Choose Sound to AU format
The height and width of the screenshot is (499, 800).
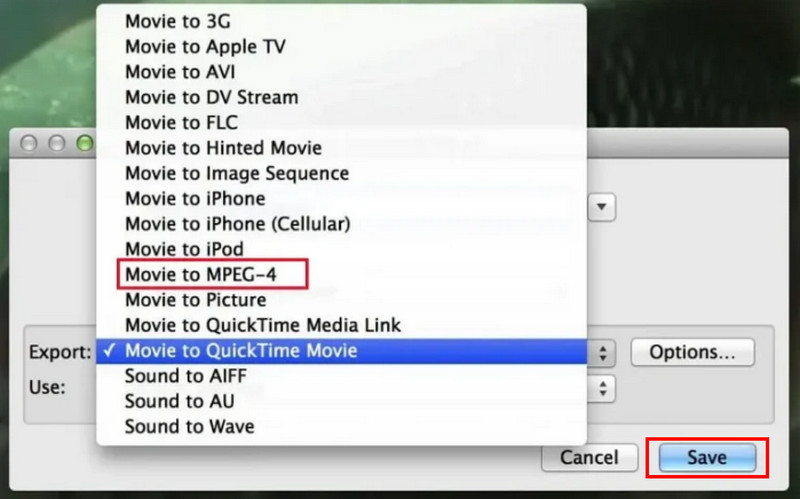(341, 401)
